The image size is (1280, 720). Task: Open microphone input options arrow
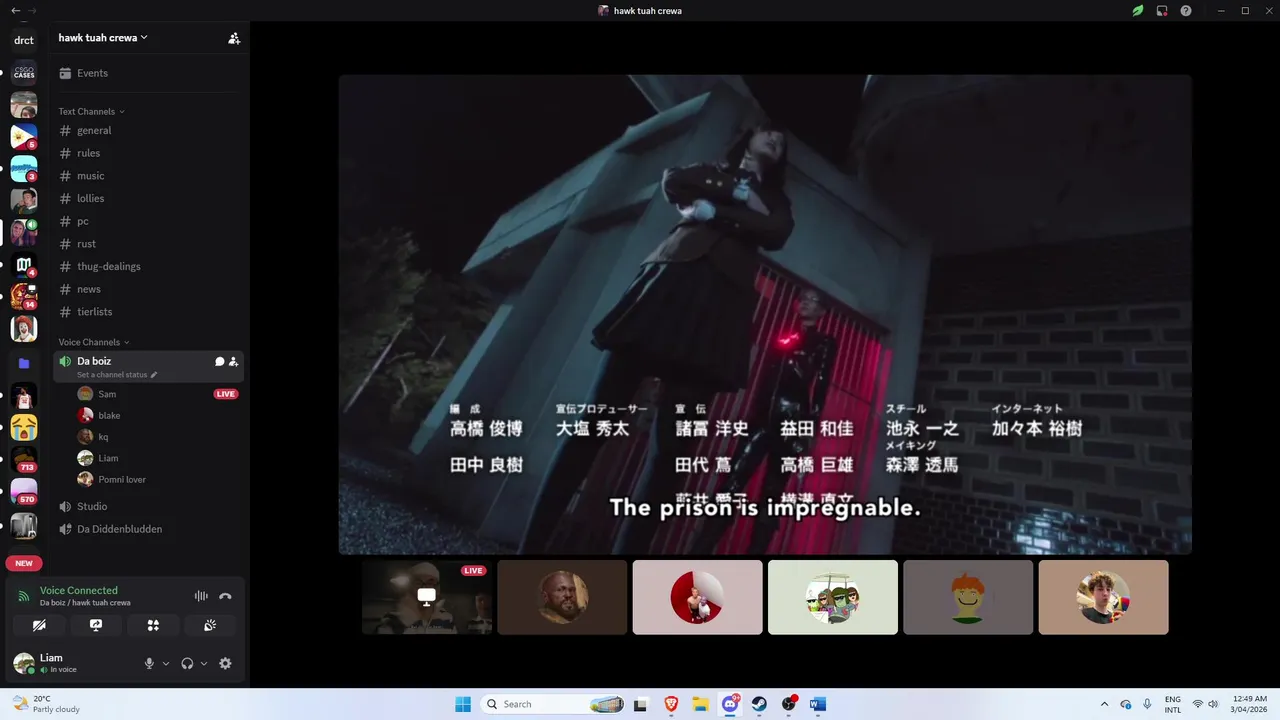click(x=166, y=664)
